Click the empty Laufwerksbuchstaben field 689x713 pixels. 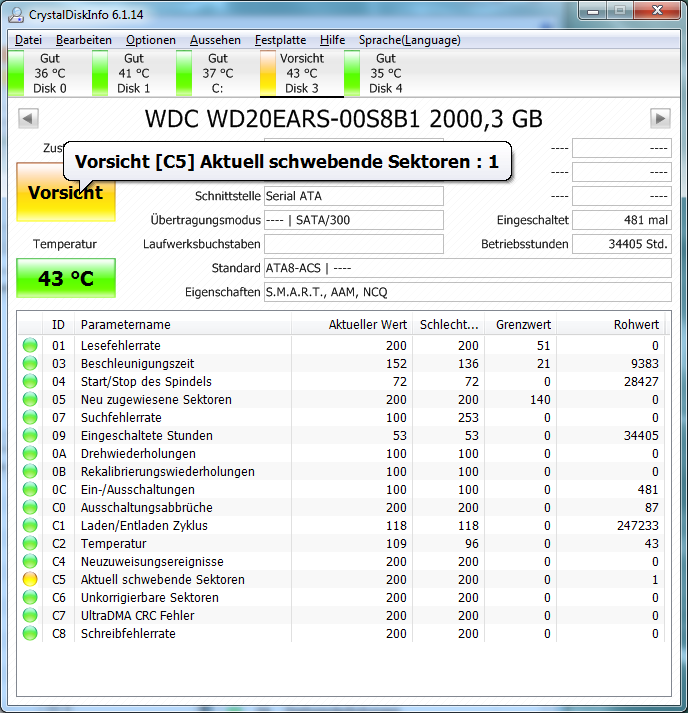pos(353,244)
